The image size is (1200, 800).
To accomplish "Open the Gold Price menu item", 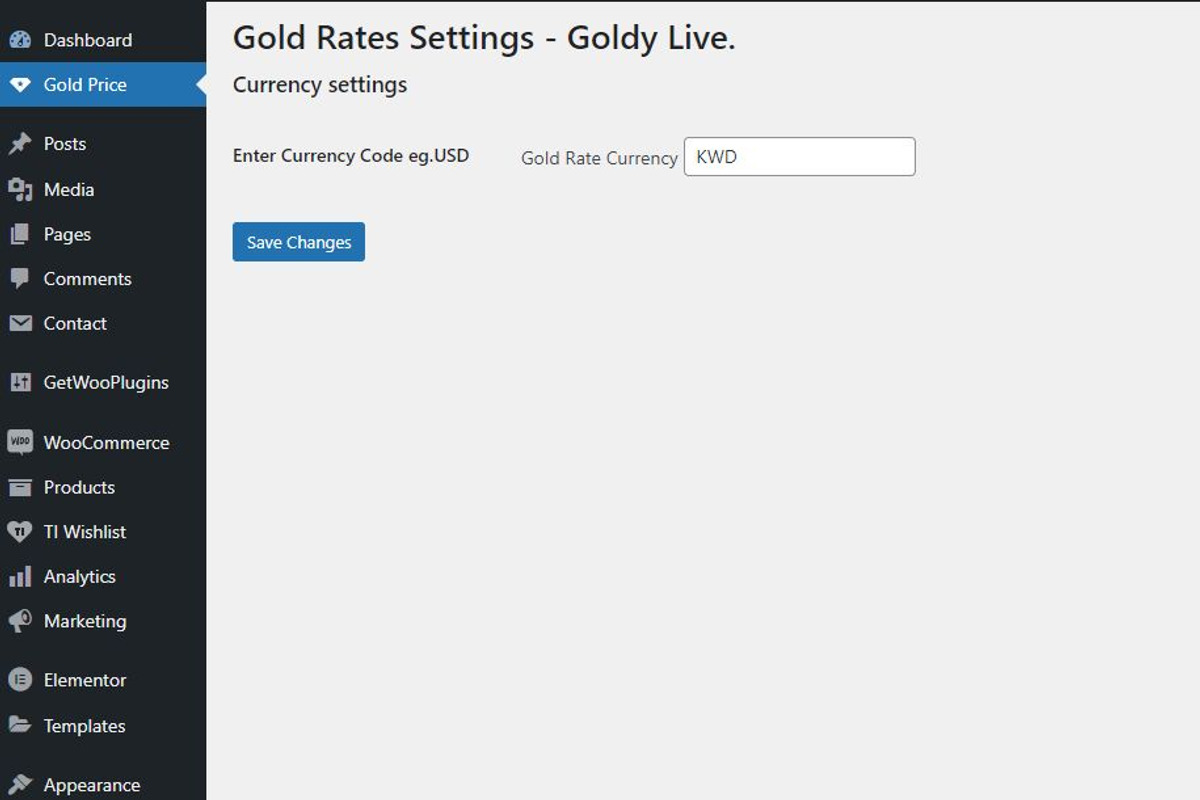I will (x=103, y=85).
